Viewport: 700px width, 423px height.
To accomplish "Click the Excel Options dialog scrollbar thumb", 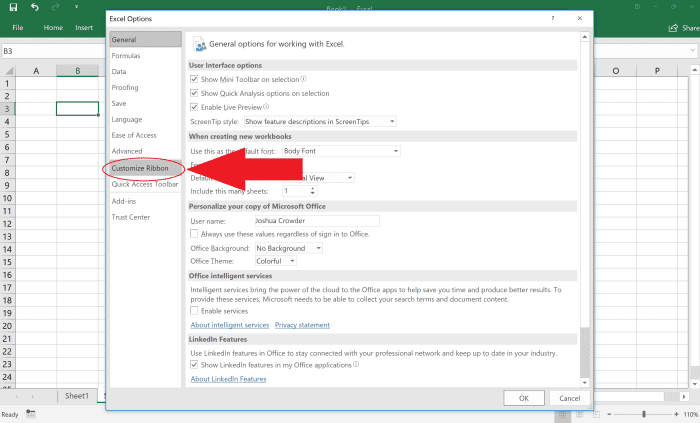I will [x=585, y=352].
